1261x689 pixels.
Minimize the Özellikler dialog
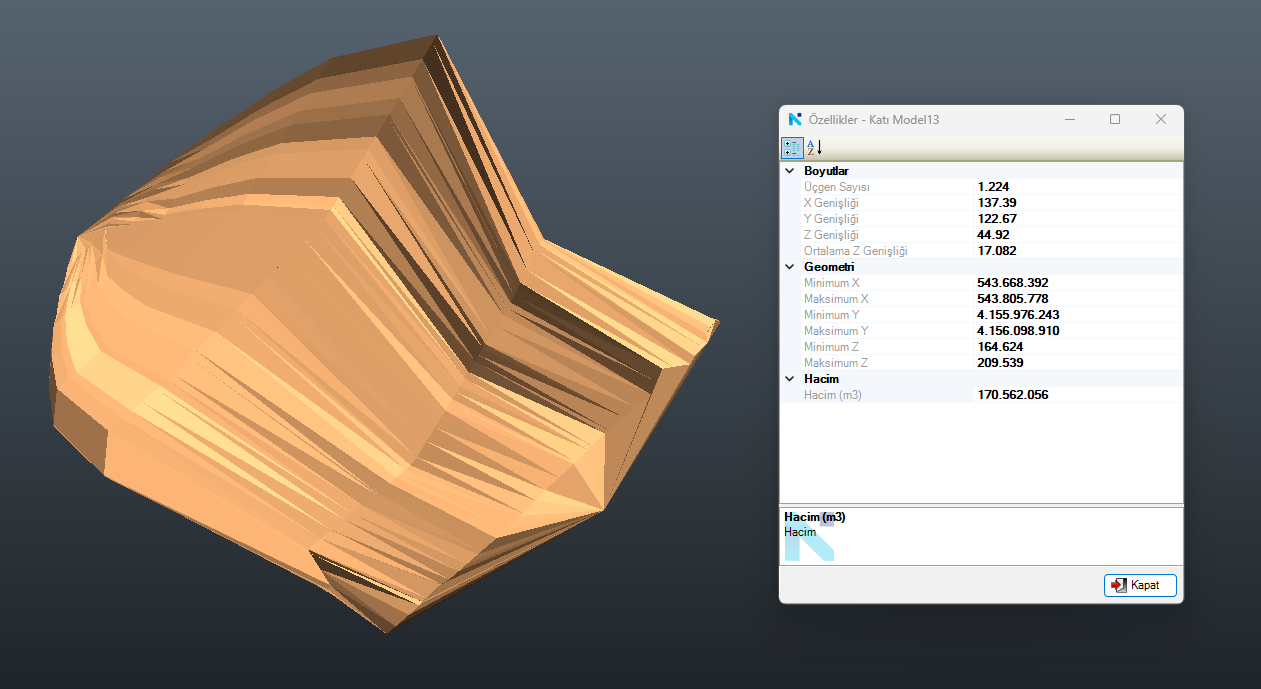[1070, 120]
